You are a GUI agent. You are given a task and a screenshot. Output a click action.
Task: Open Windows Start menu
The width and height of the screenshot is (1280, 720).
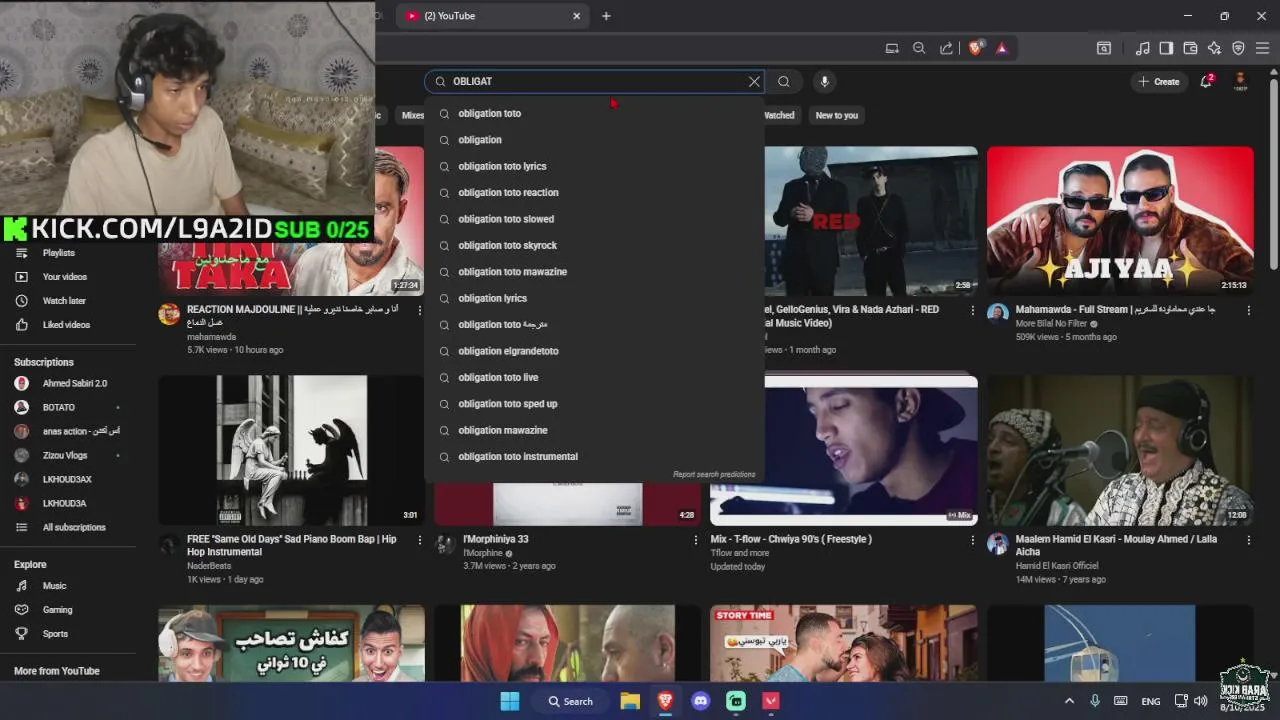(x=510, y=701)
